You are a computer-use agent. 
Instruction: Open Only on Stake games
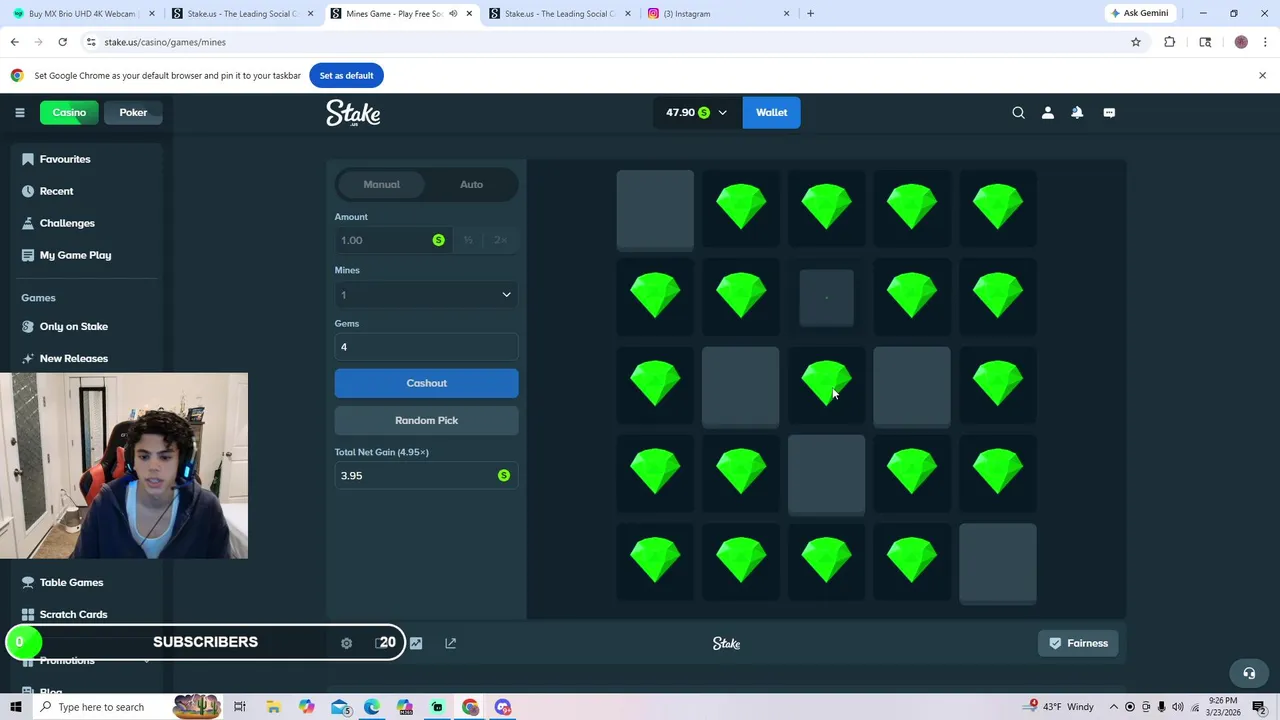[73, 326]
